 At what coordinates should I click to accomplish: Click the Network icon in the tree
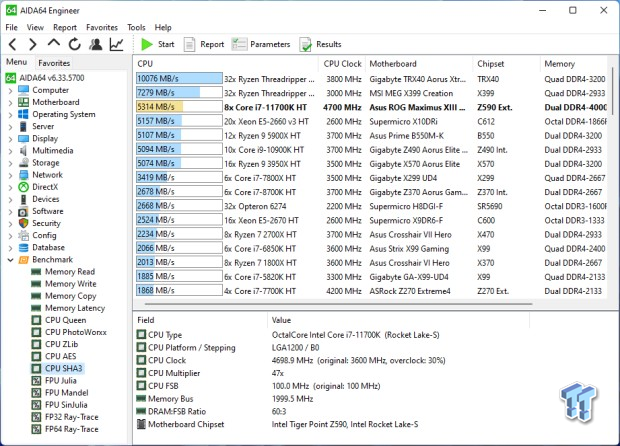pyautogui.click(x=24, y=175)
